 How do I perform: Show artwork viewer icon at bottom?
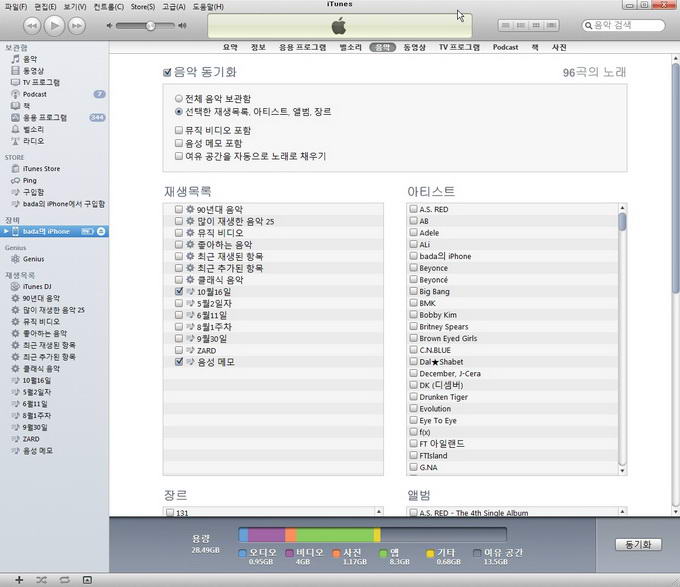click(x=87, y=580)
